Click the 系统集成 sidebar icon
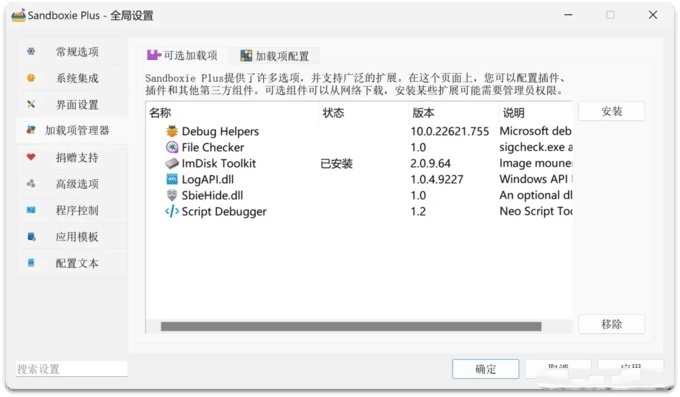This screenshot has width=680, height=397. coord(31,78)
